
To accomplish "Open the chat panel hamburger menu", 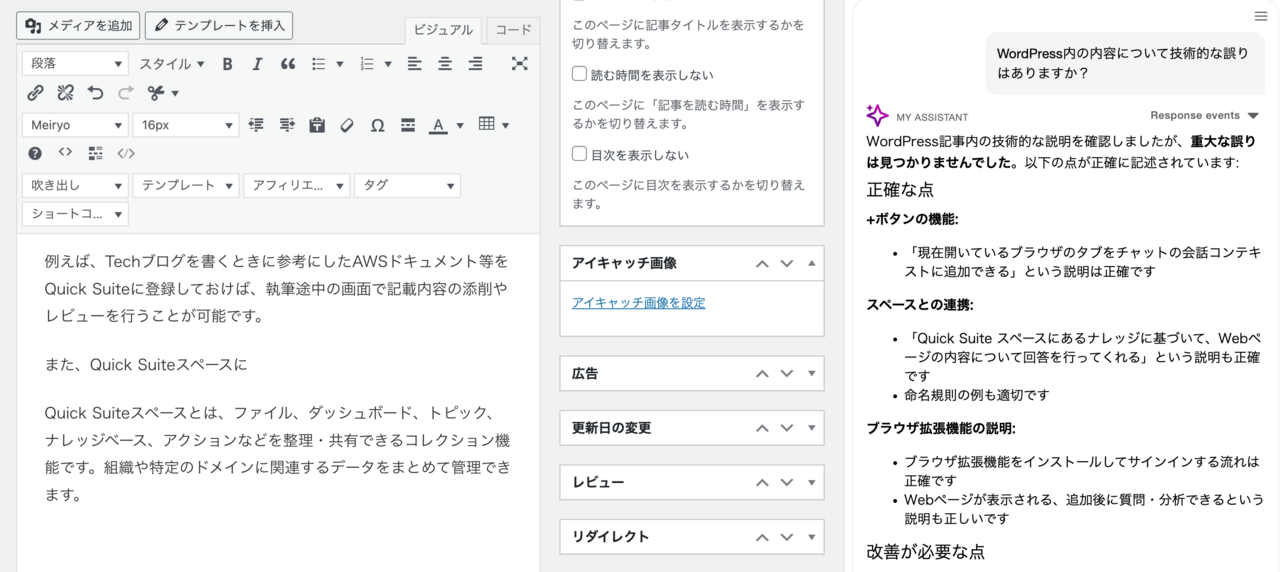I will point(1260,16).
